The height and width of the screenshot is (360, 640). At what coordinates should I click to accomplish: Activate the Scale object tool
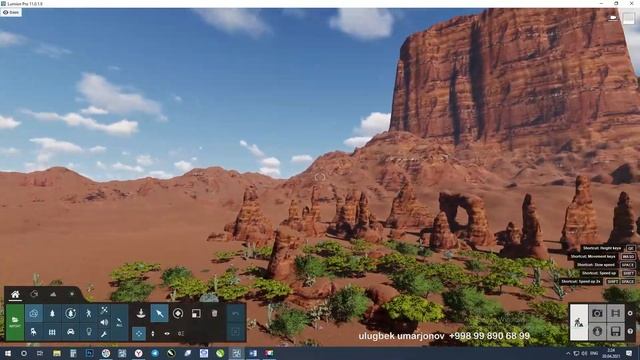pos(196,313)
